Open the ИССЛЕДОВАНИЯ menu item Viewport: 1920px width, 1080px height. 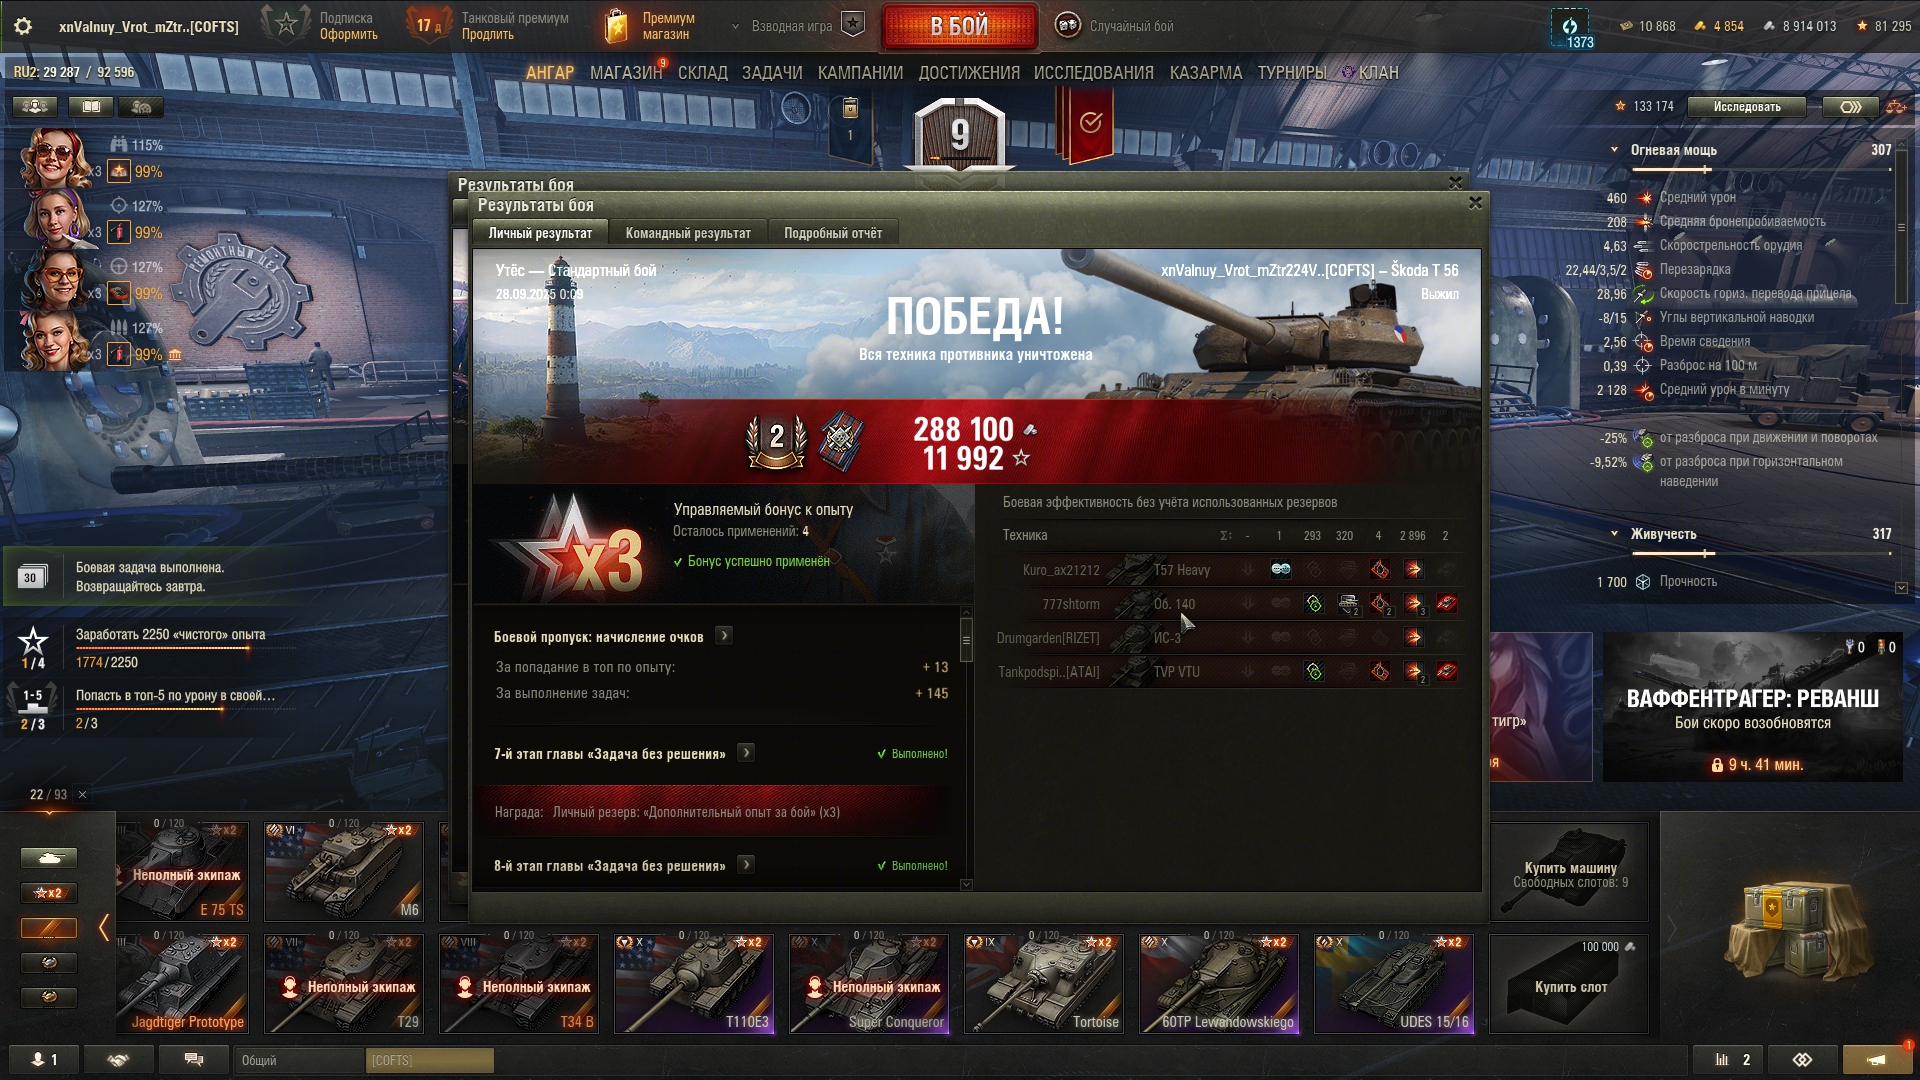(x=1093, y=73)
